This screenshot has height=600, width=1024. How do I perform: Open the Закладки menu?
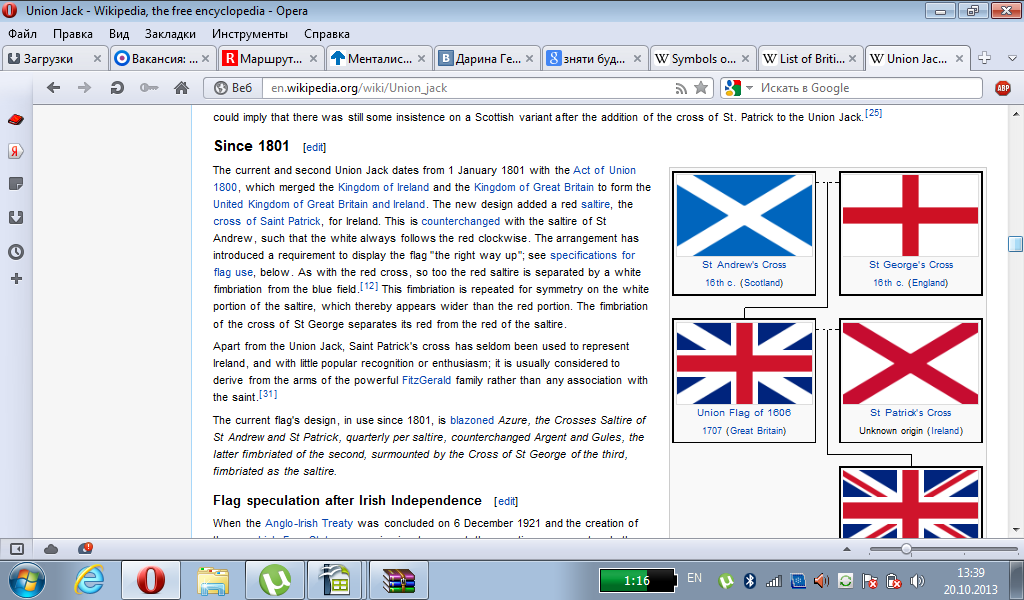click(170, 34)
